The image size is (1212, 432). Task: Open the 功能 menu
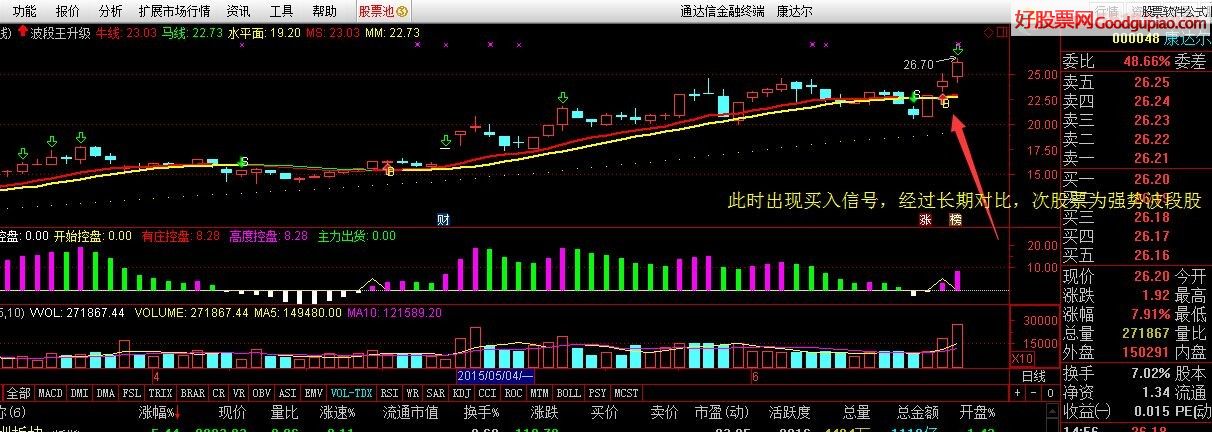pos(25,11)
